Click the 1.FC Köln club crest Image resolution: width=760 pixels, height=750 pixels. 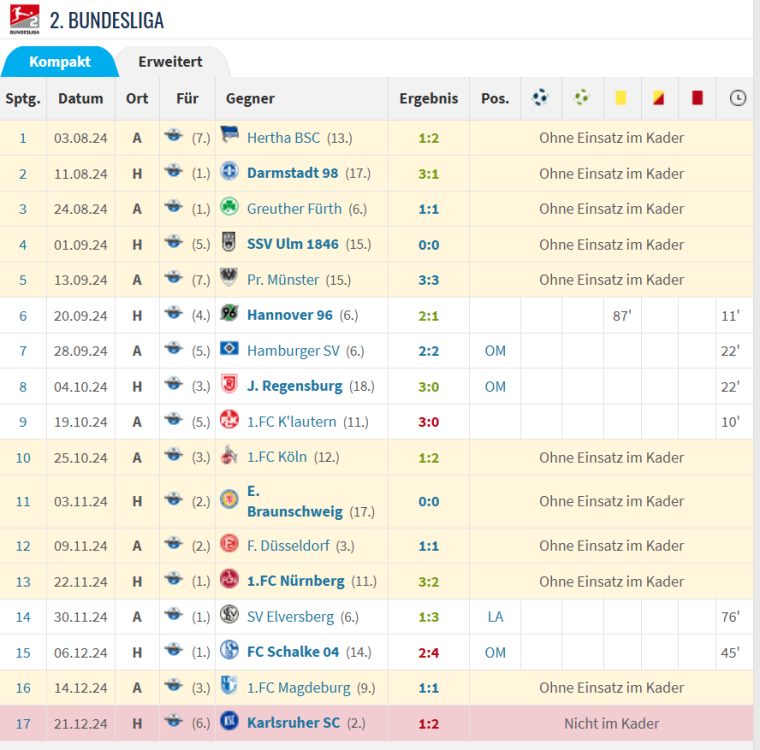tap(229, 457)
